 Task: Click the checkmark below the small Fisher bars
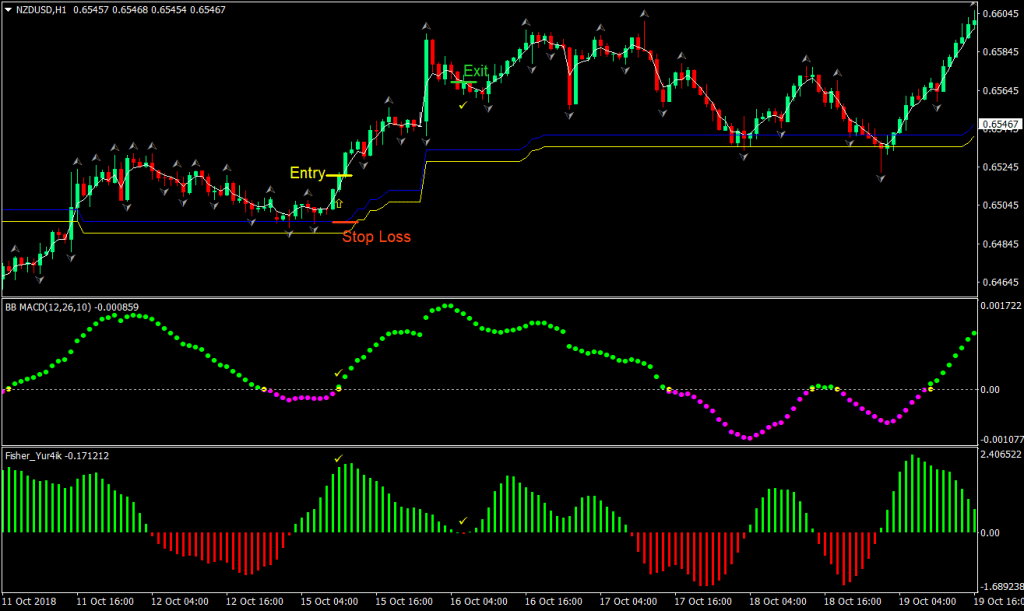pos(463,521)
